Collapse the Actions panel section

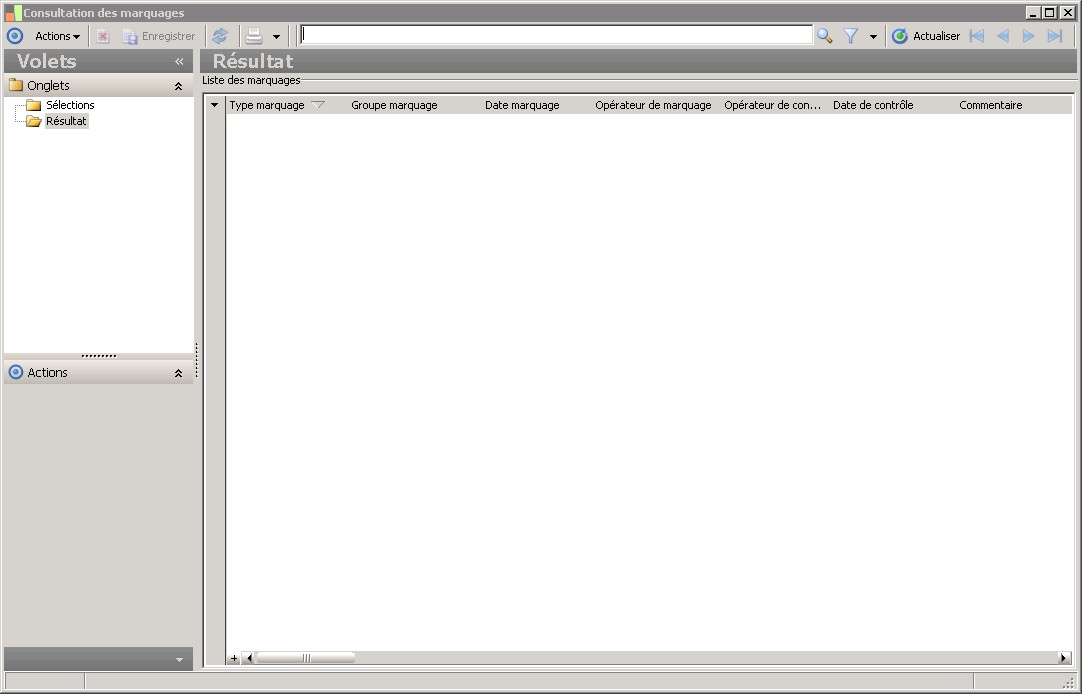point(178,373)
